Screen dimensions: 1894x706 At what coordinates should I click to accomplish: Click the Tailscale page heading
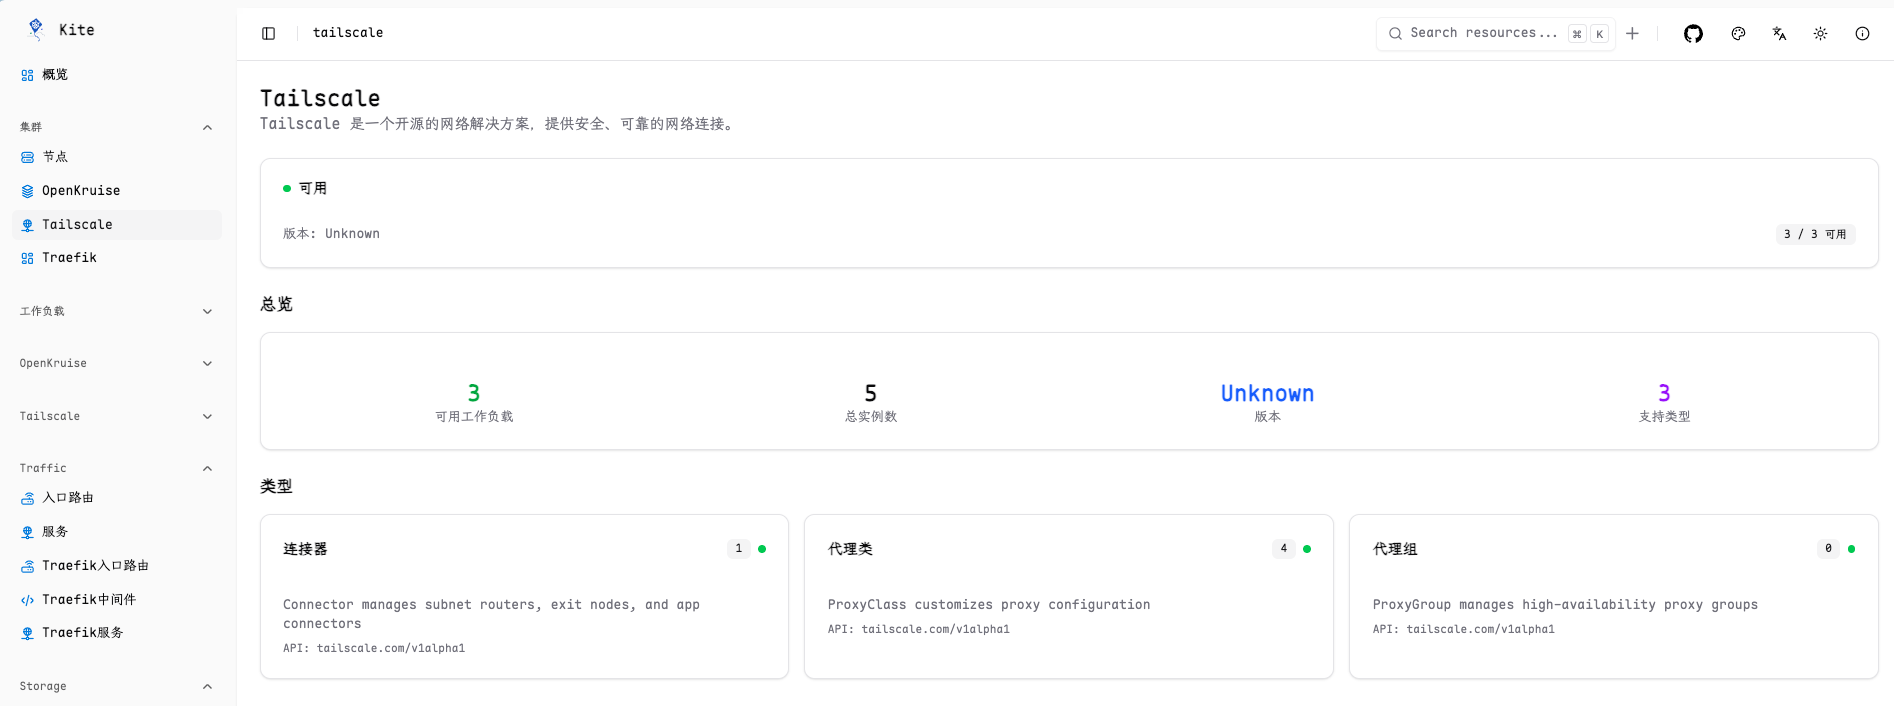click(320, 98)
